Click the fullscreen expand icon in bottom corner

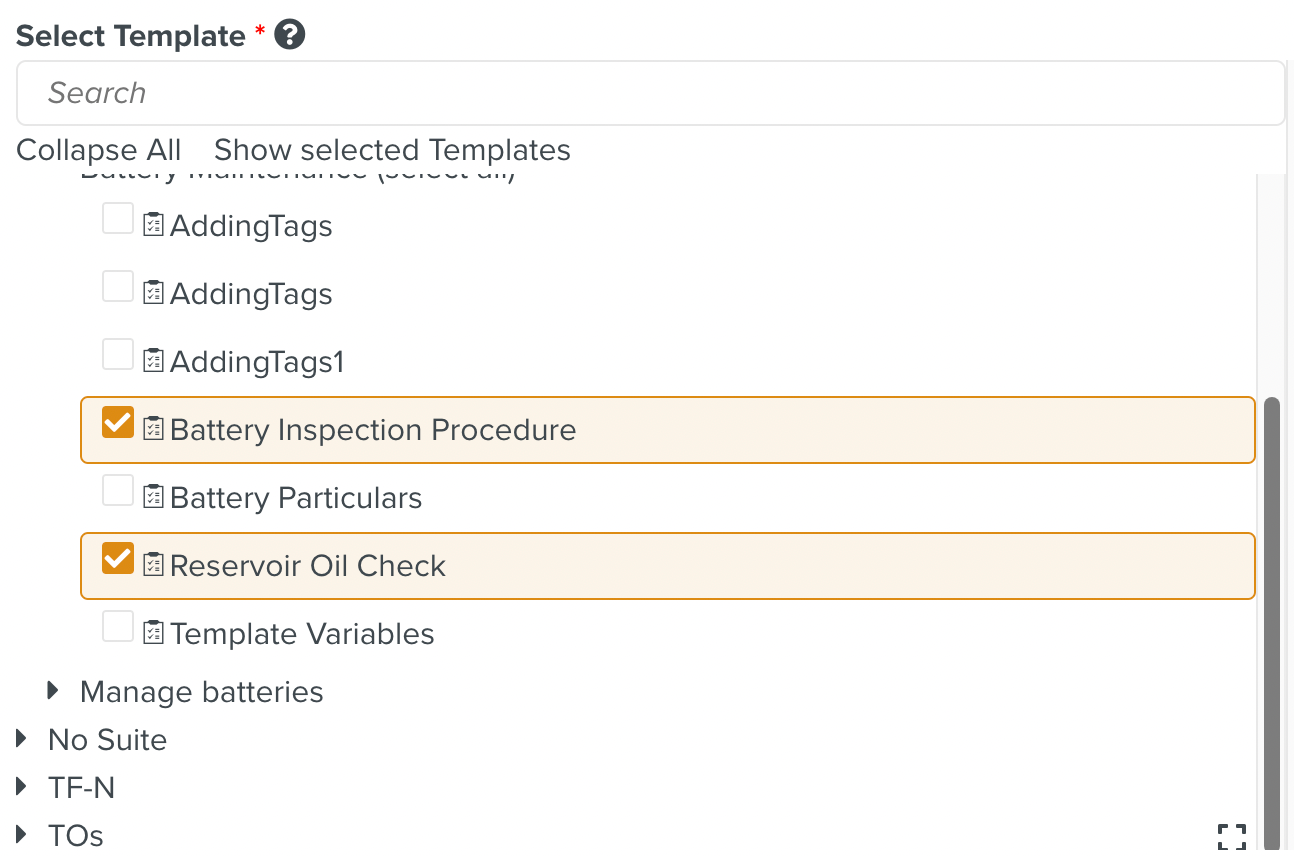point(1232,836)
